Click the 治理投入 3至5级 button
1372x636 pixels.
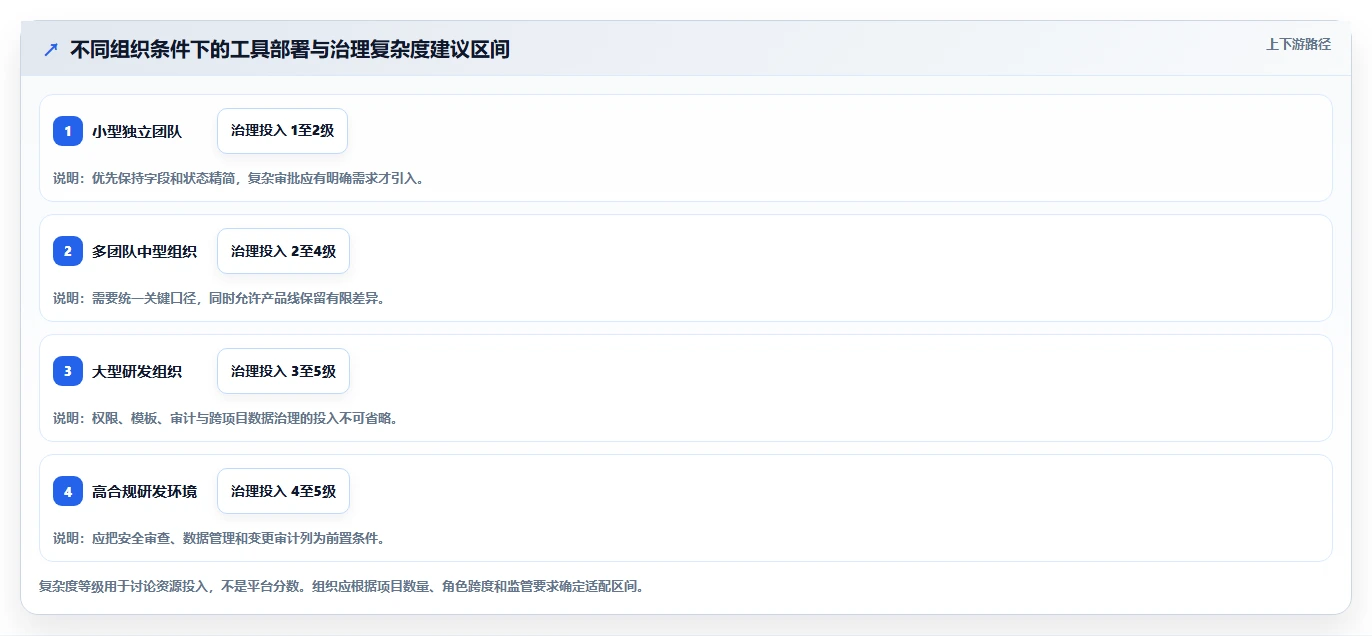click(283, 371)
